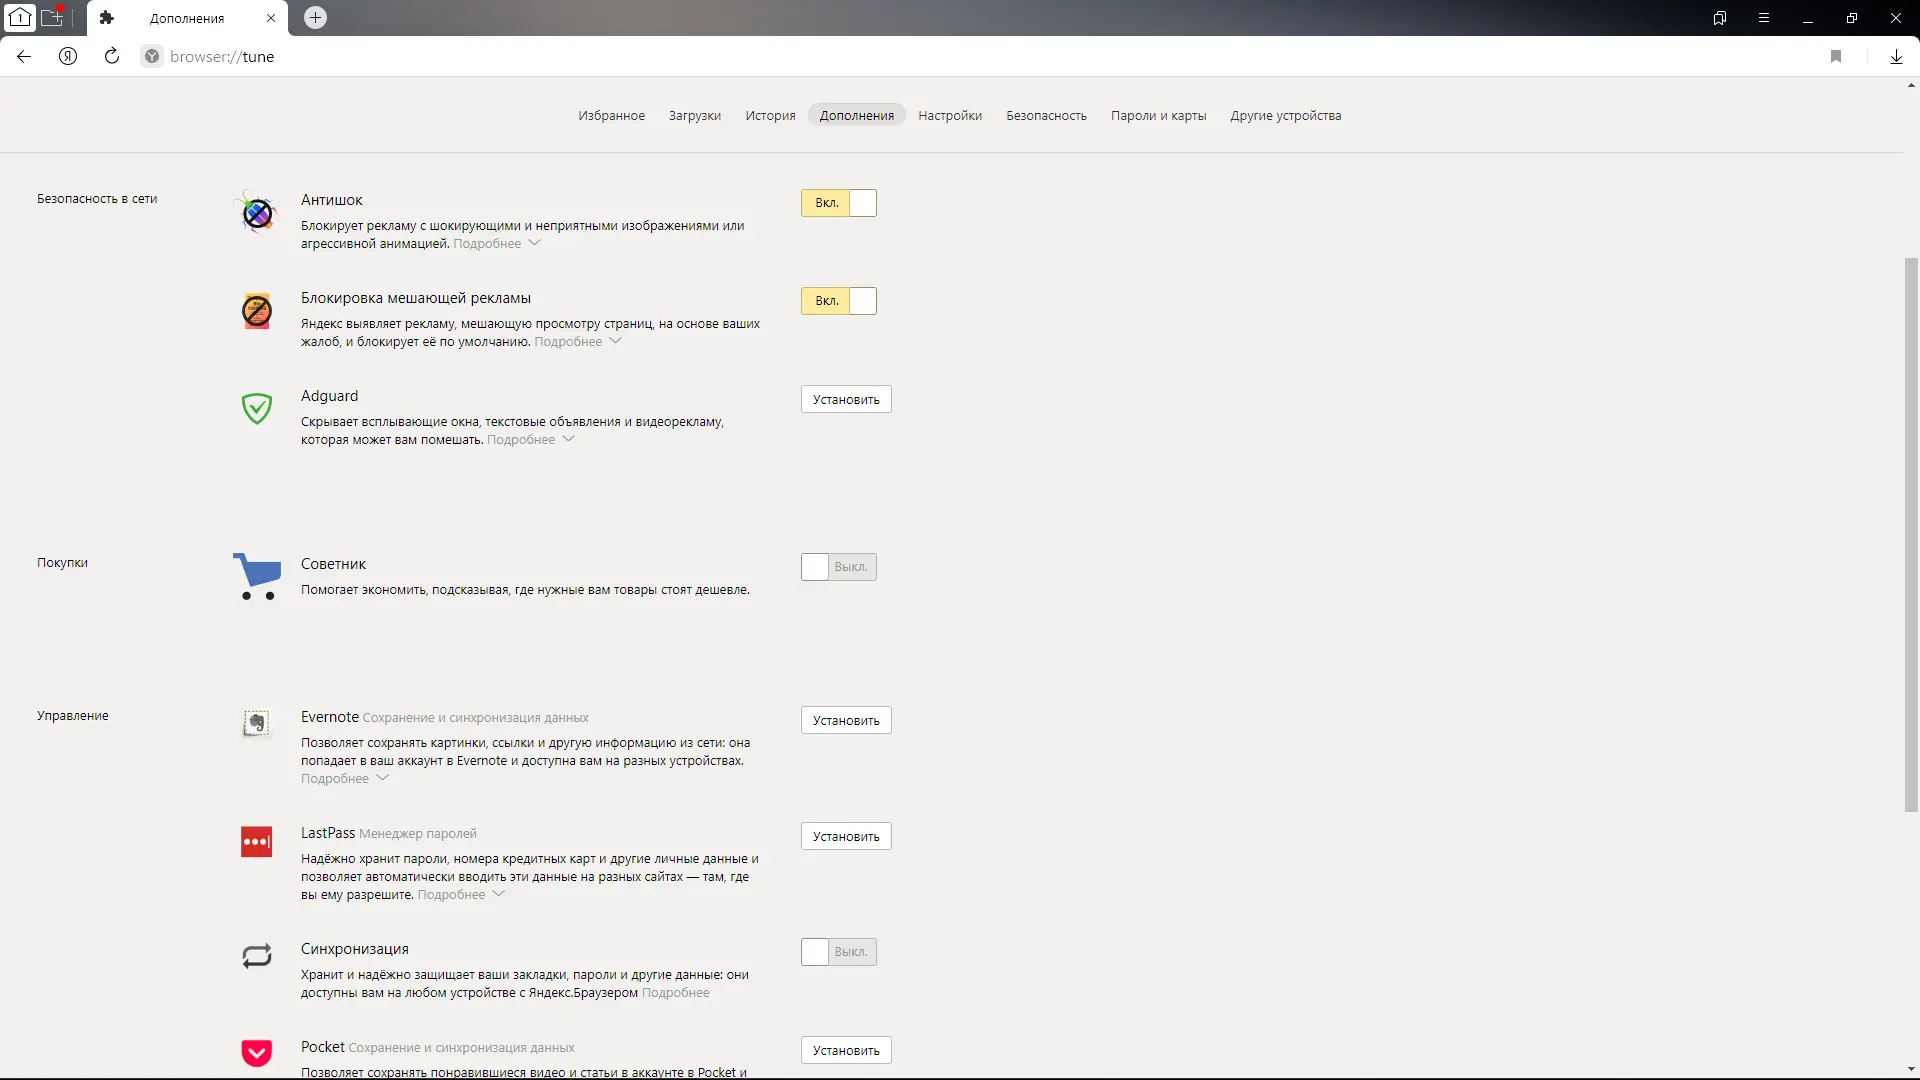
Task: Go back with the left arrow
Action: click(24, 57)
